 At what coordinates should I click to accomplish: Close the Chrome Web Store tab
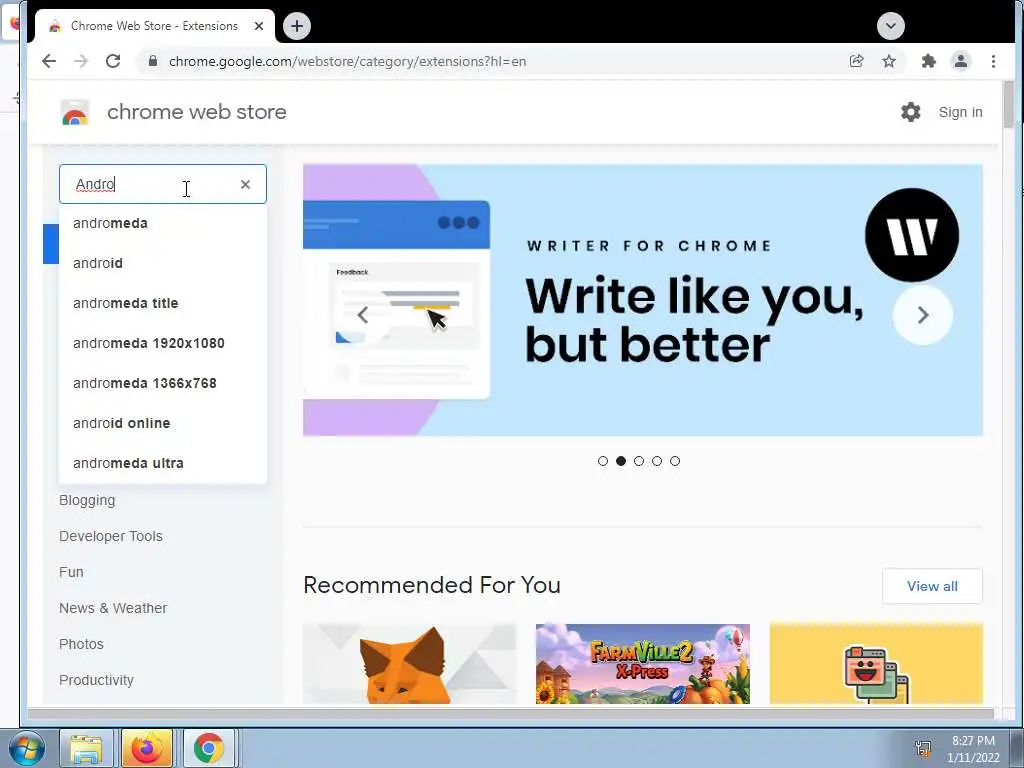coord(259,26)
